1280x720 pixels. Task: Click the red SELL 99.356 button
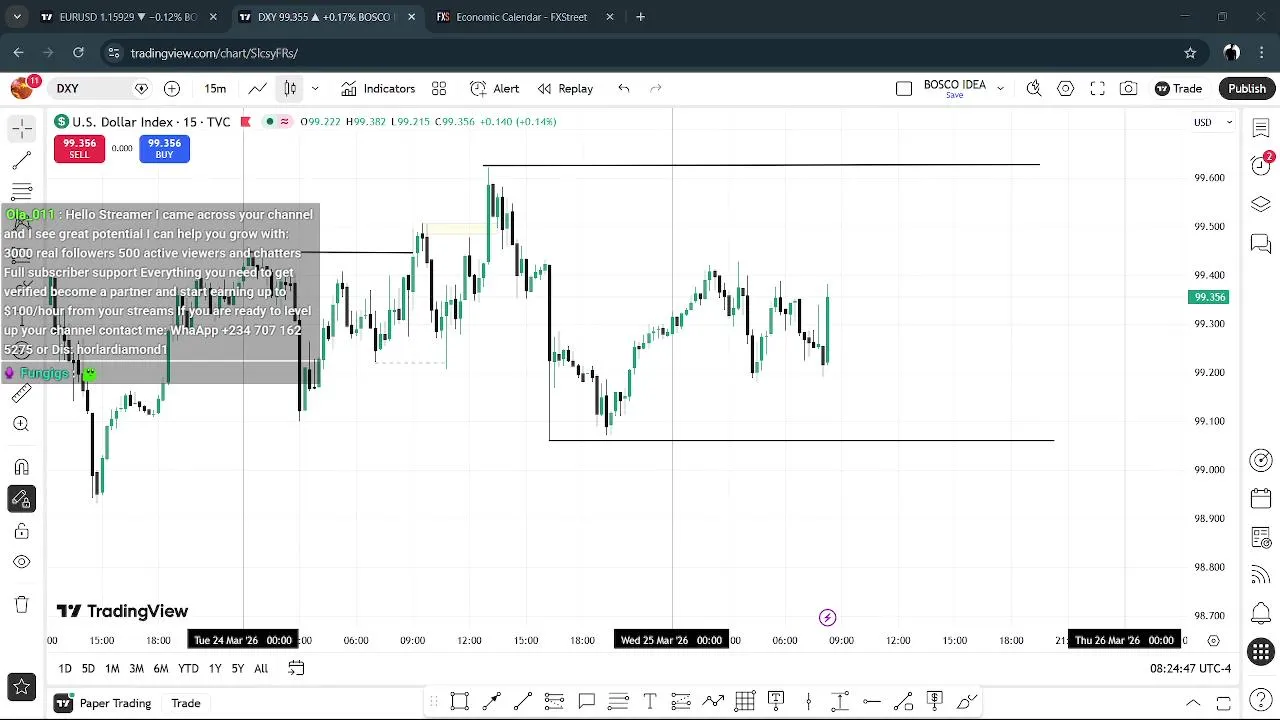[79, 149]
